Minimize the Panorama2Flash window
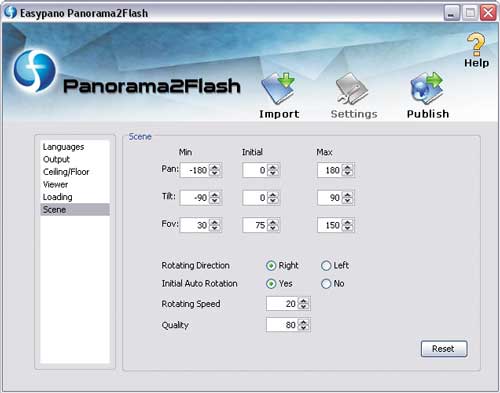 click(x=452, y=13)
